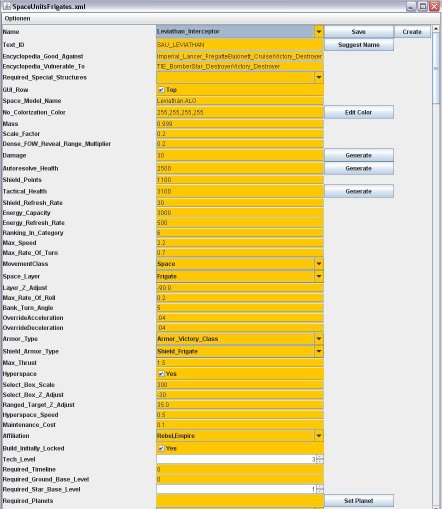Open the Optionen menu
The height and width of the screenshot is (509, 442).
(17, 19)
